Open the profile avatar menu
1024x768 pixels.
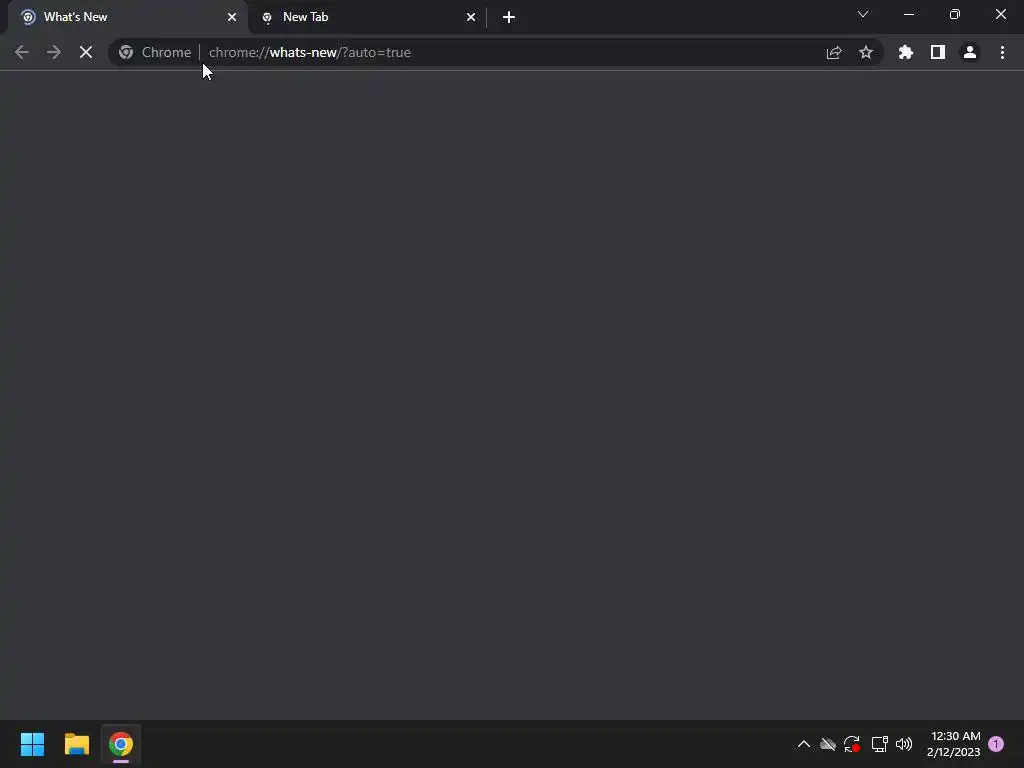click(x=970, y=52)
